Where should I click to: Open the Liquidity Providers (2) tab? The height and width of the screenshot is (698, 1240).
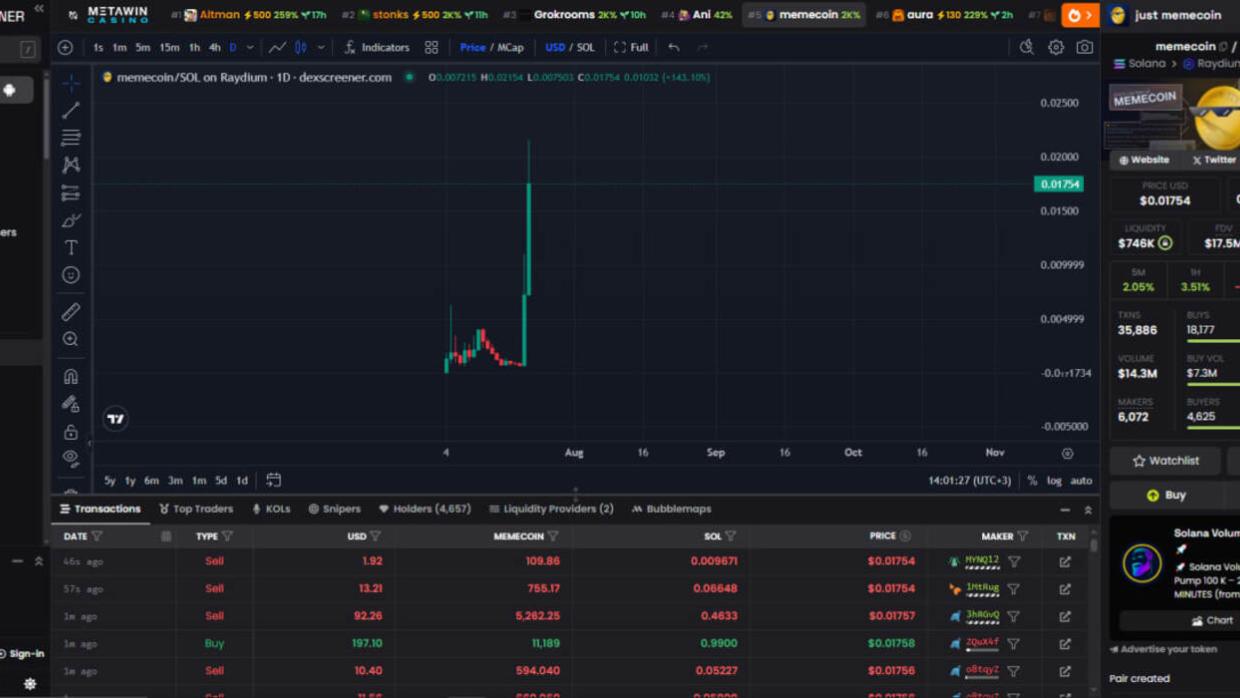click(551, 509)
